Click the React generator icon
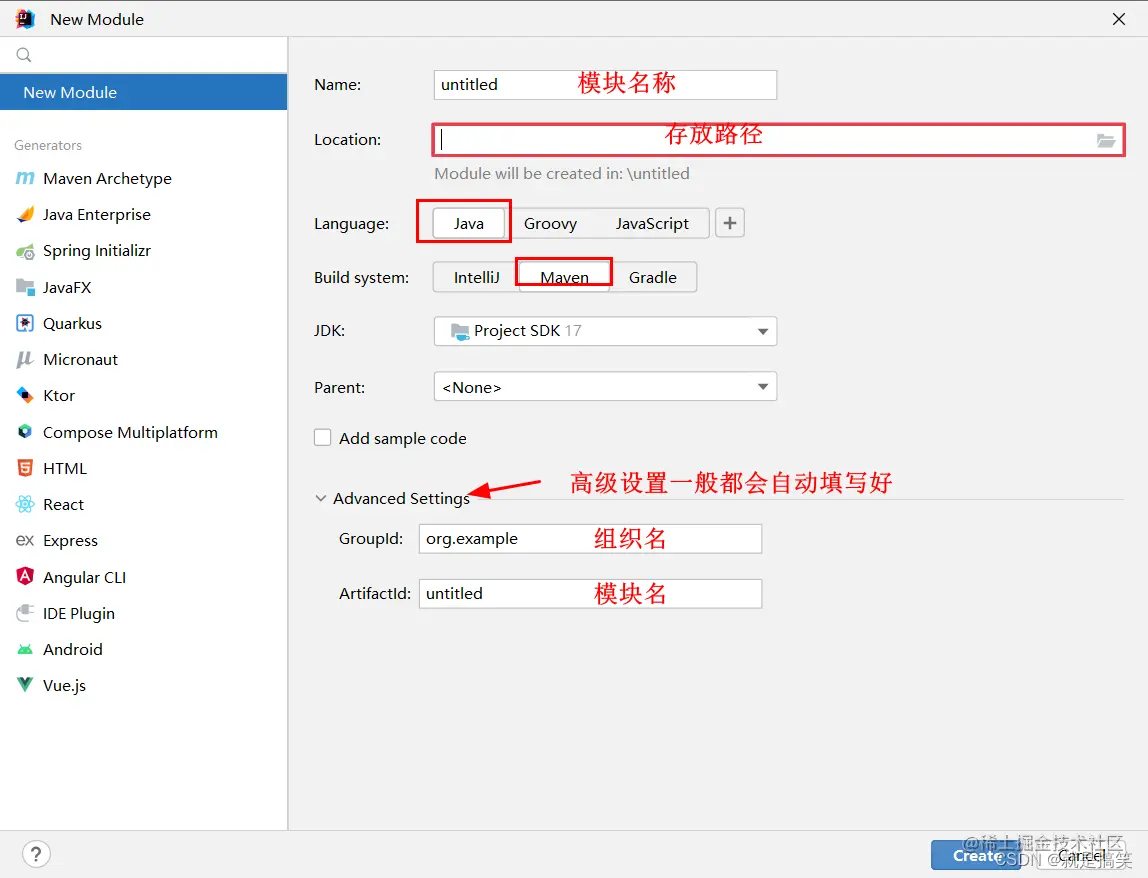The height and width of the screenshot is (878, 1148). click(25, 504)
